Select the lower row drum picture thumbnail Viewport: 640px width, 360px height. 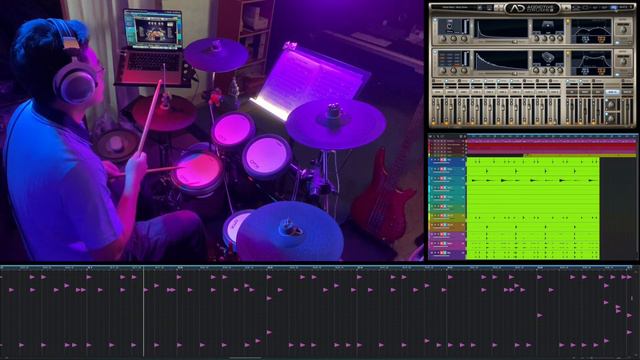[x=548, y=58]
